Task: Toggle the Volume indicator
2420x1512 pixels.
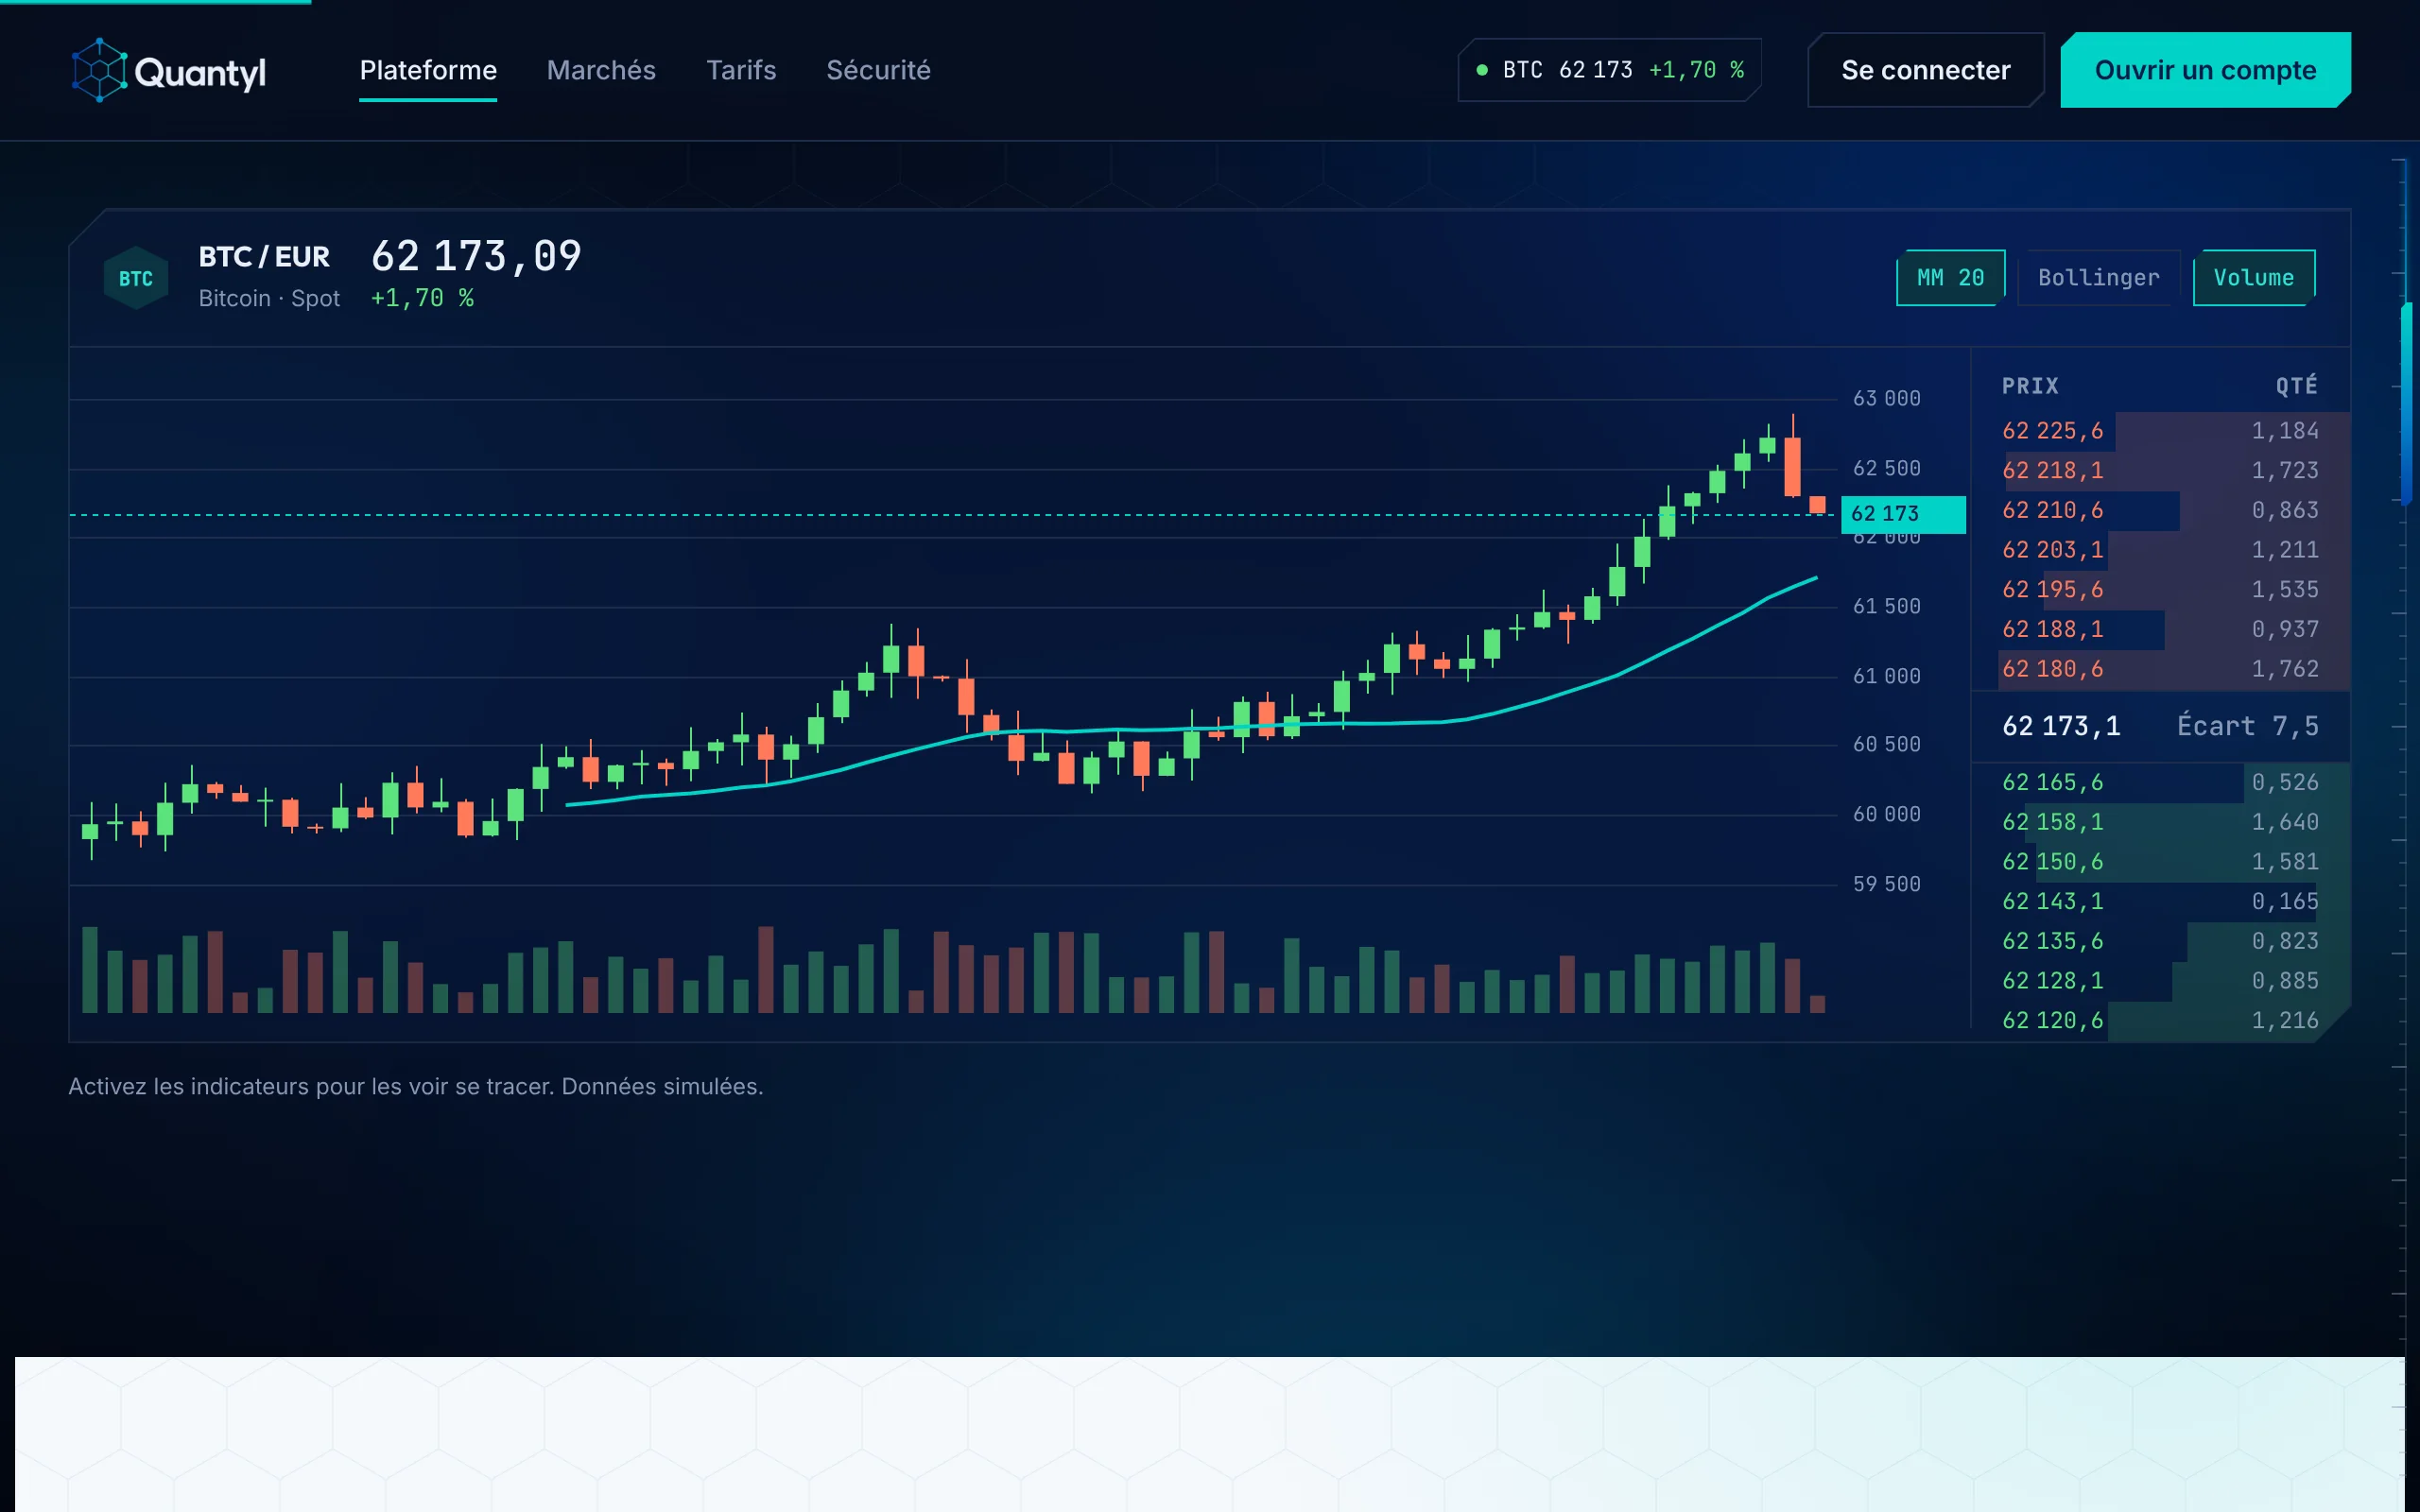Action: 2253,278
